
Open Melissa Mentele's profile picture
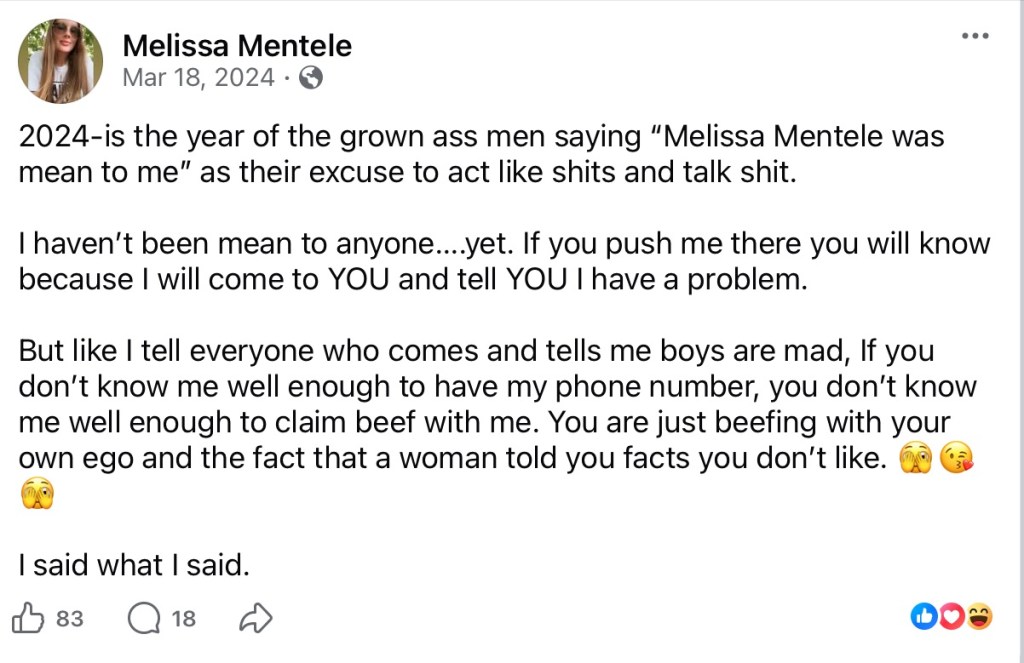pyautogui.click(x=60, y=61)
